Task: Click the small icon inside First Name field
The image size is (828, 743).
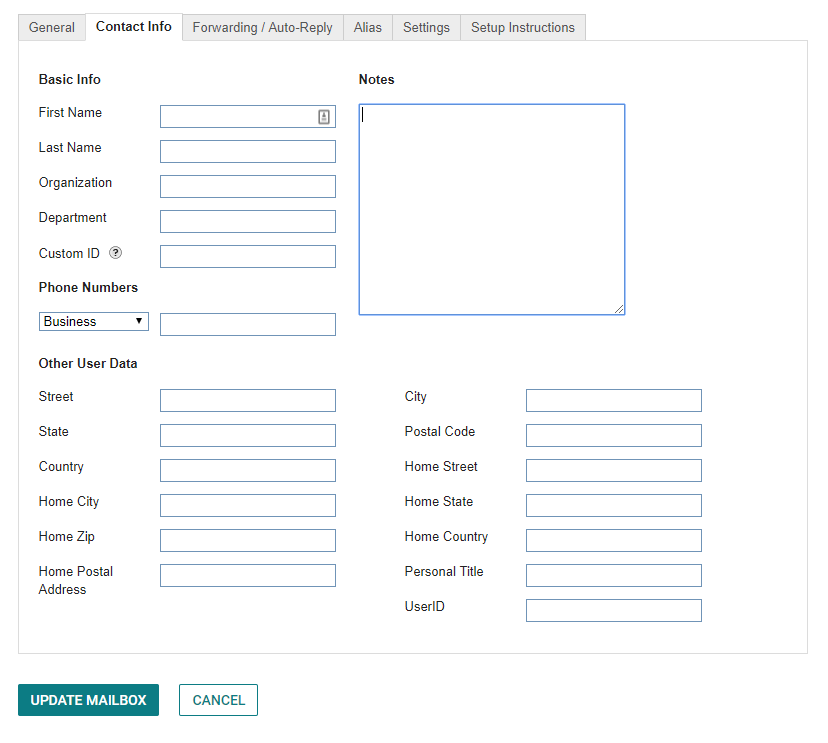Action: [323, 116]
